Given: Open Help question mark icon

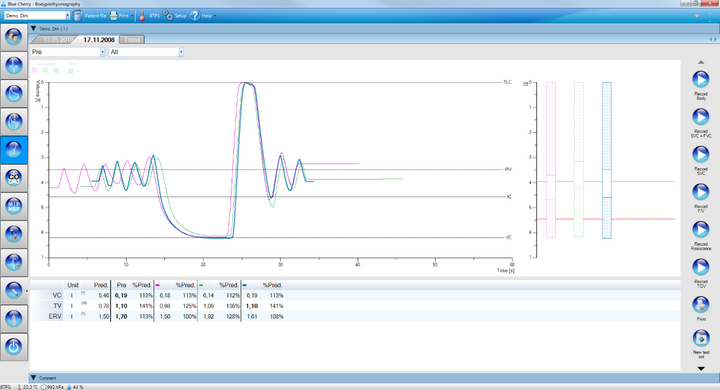Looking at the screenshot, I should pyautogui.click(x=195, y=16).
